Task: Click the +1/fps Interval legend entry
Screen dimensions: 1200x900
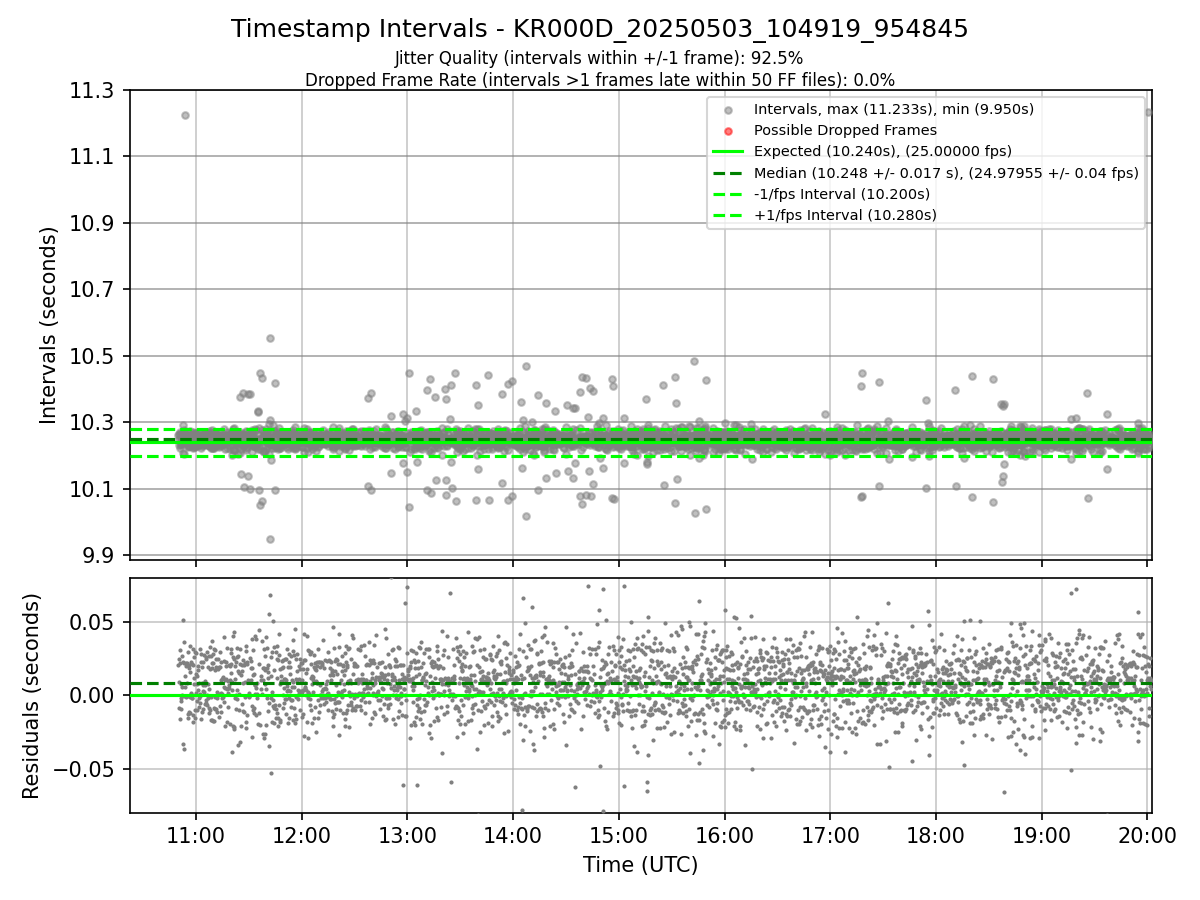Action: tap(824, 215)
